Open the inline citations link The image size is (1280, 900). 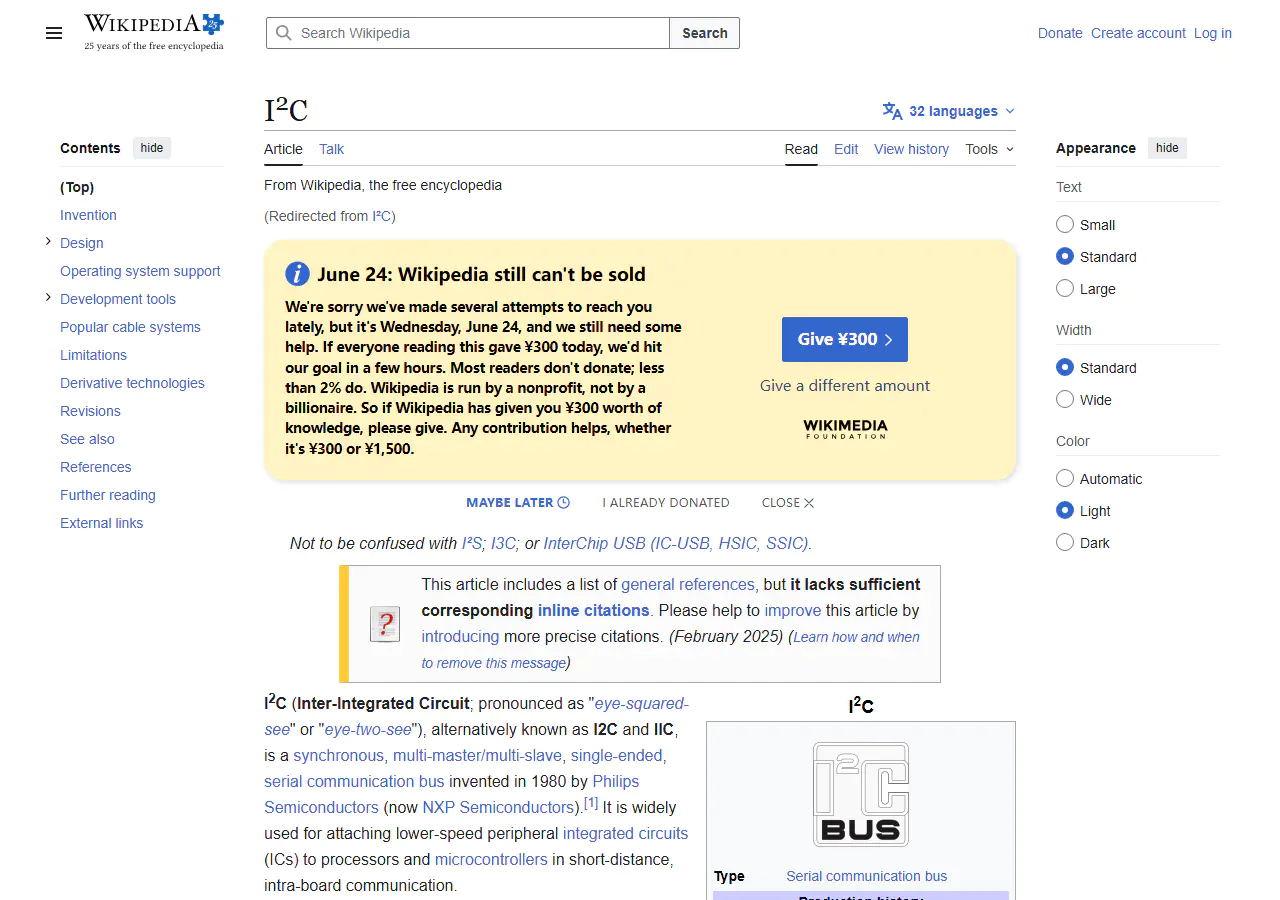(x=593, y=610)
